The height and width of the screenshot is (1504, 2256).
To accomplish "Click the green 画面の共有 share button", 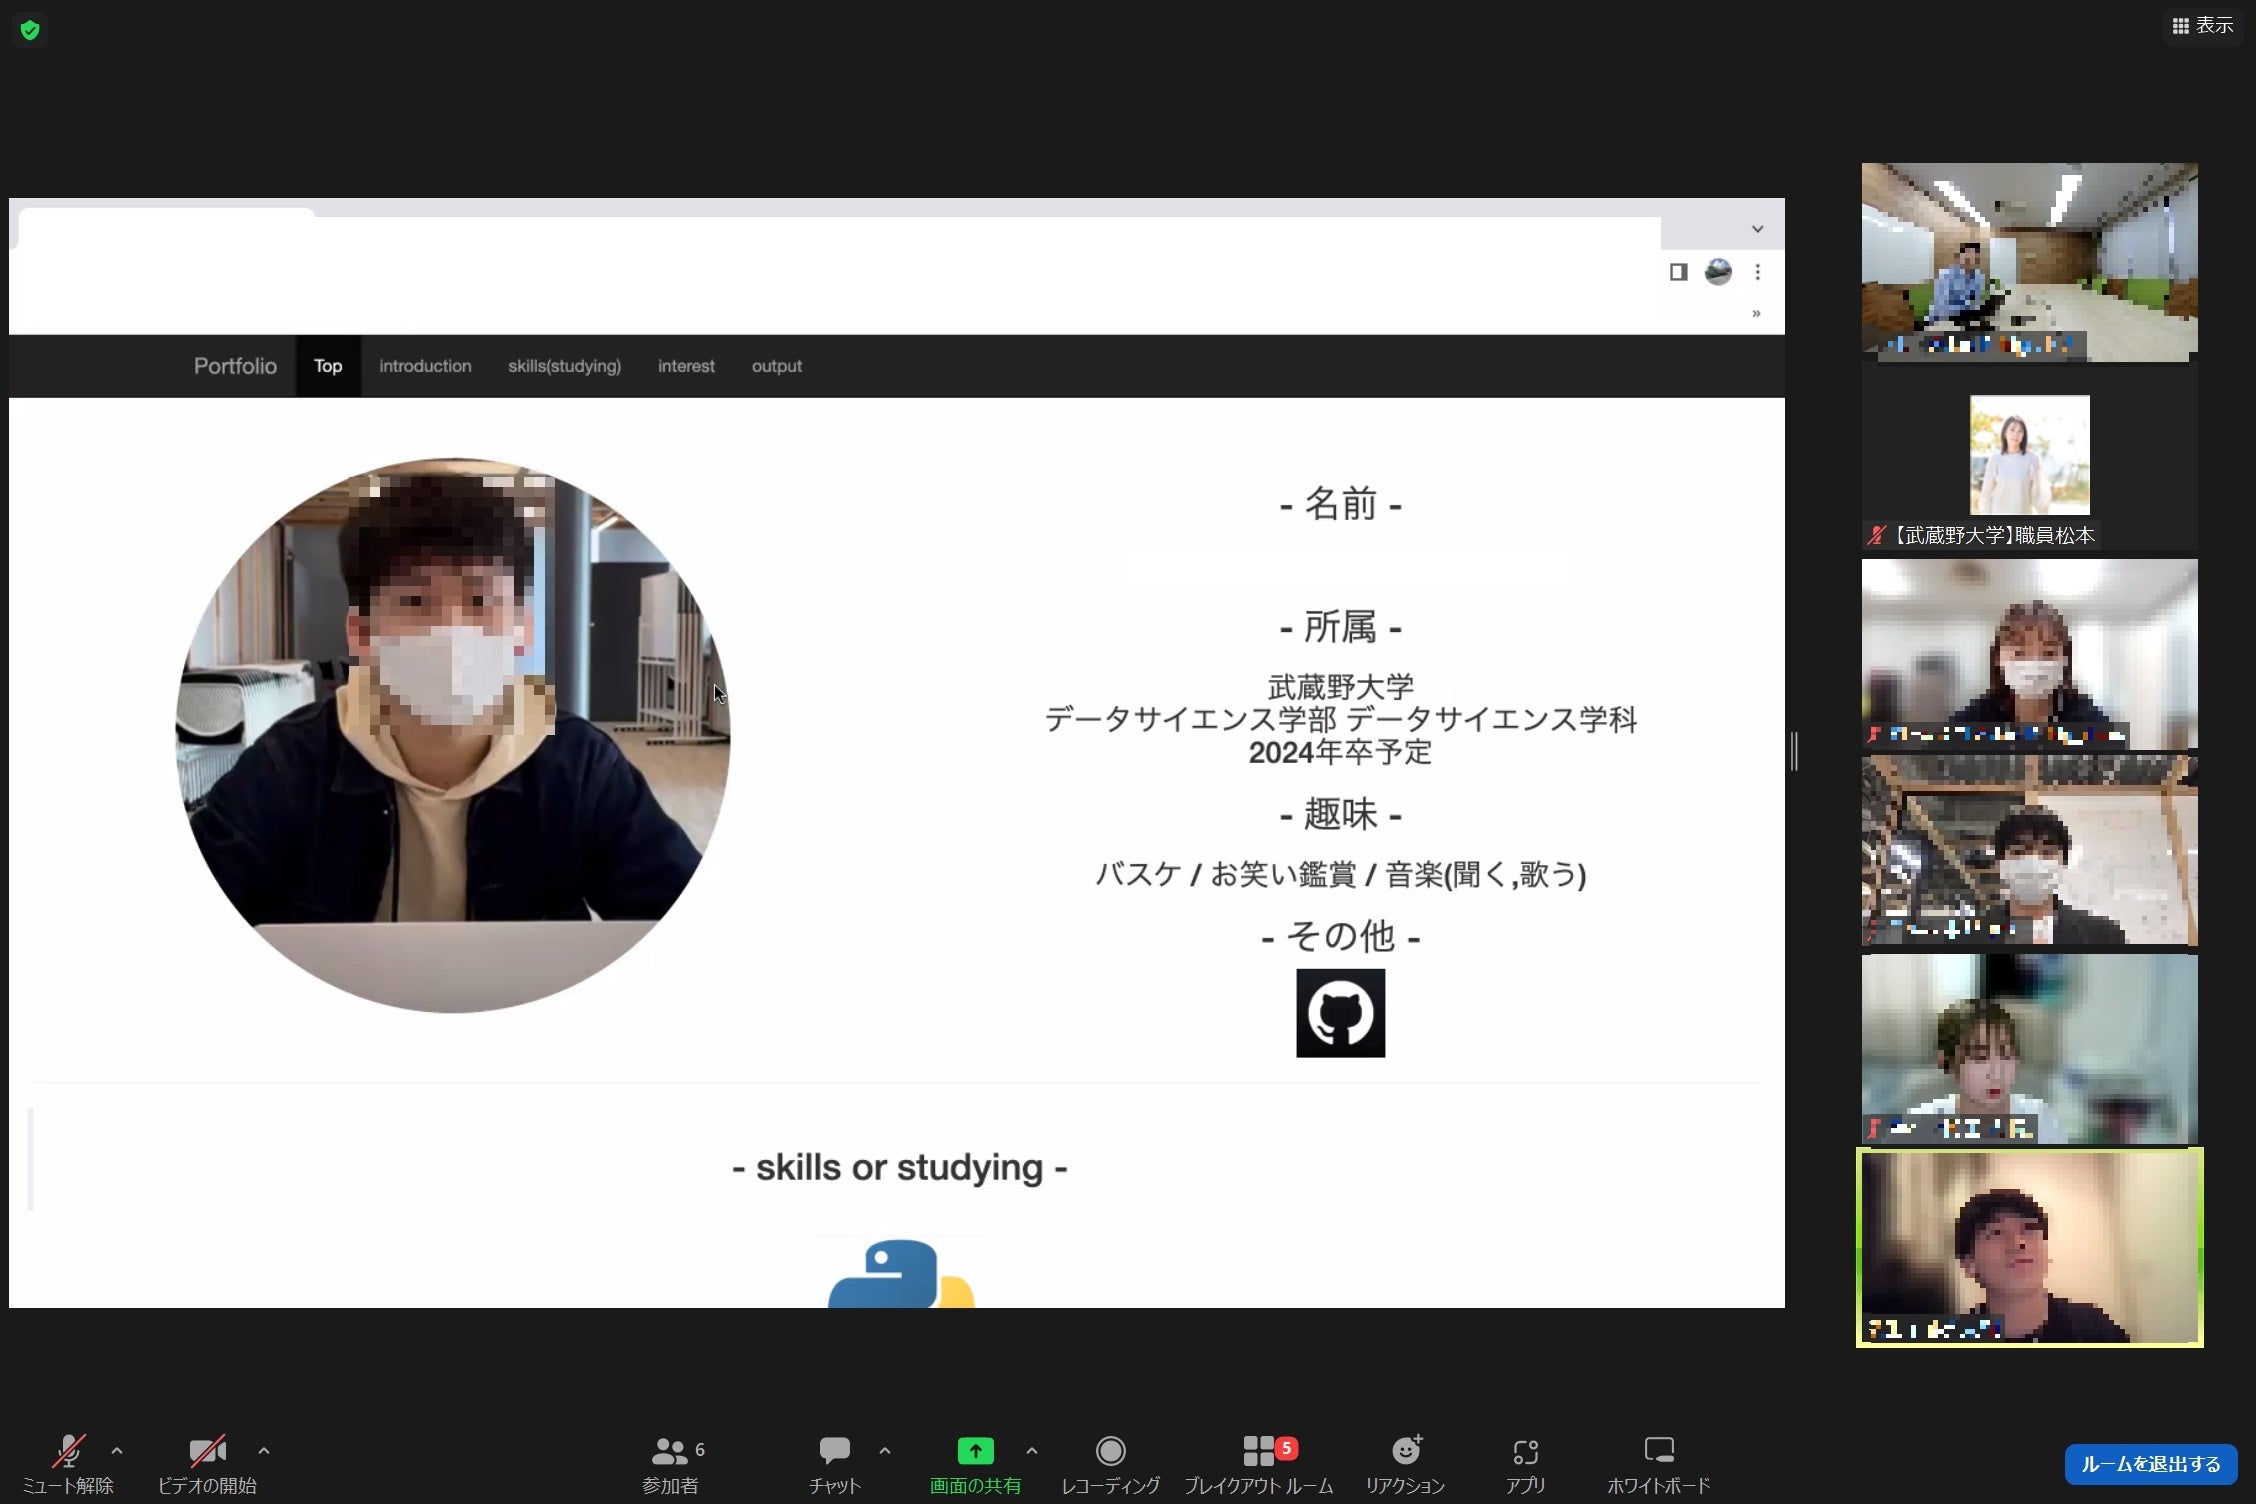I will coord(975,1452).
